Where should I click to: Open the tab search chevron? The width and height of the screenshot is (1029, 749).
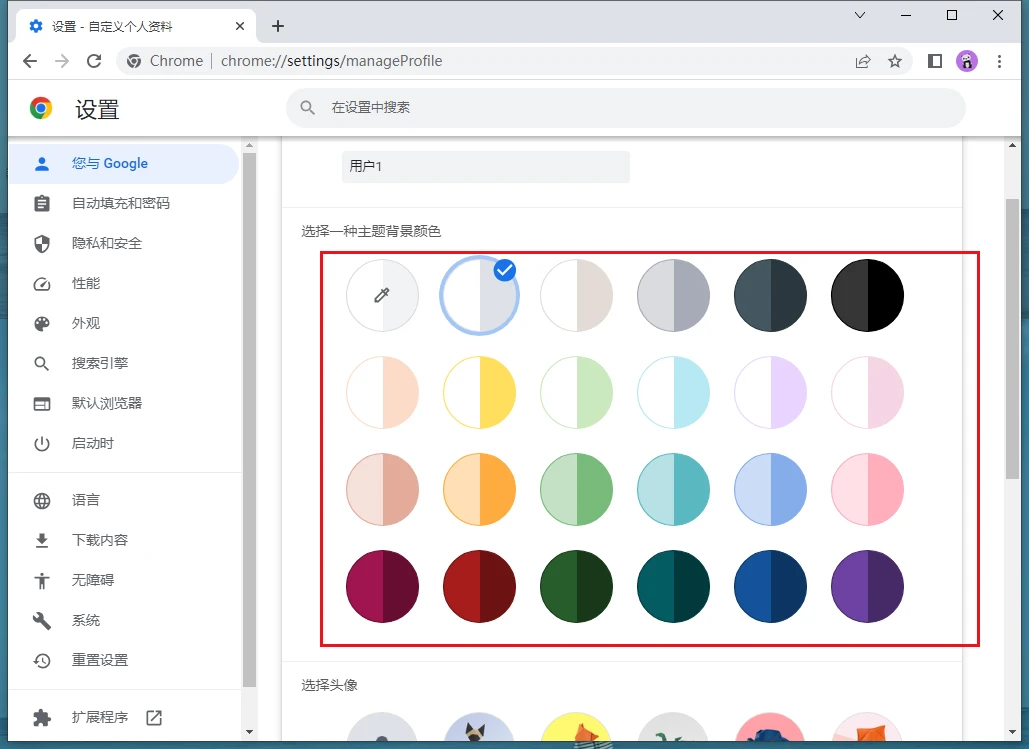pyautogui.click(x=860, y=15)
